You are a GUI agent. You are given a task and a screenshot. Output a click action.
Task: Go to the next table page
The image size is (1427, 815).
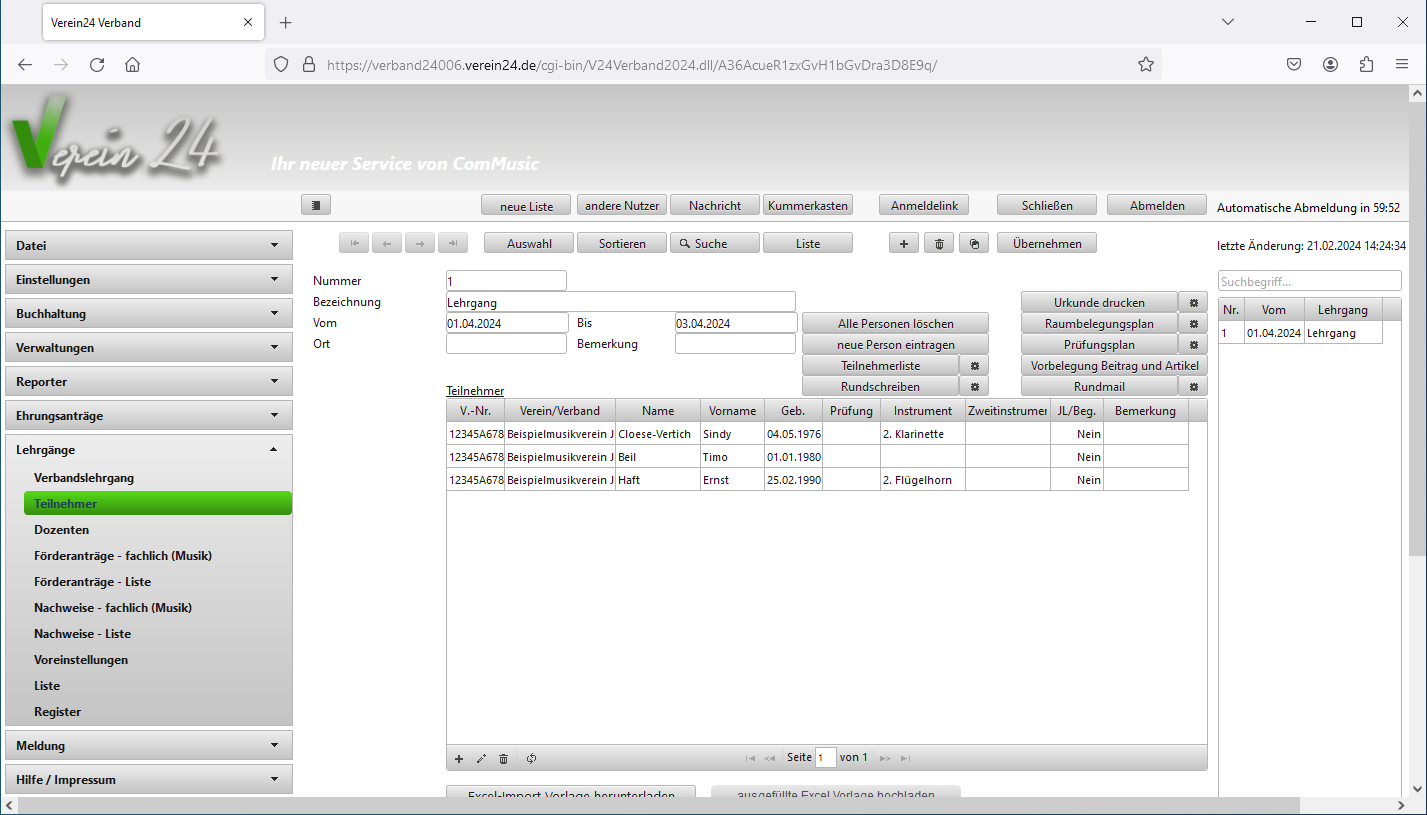[x=885, y=758]
